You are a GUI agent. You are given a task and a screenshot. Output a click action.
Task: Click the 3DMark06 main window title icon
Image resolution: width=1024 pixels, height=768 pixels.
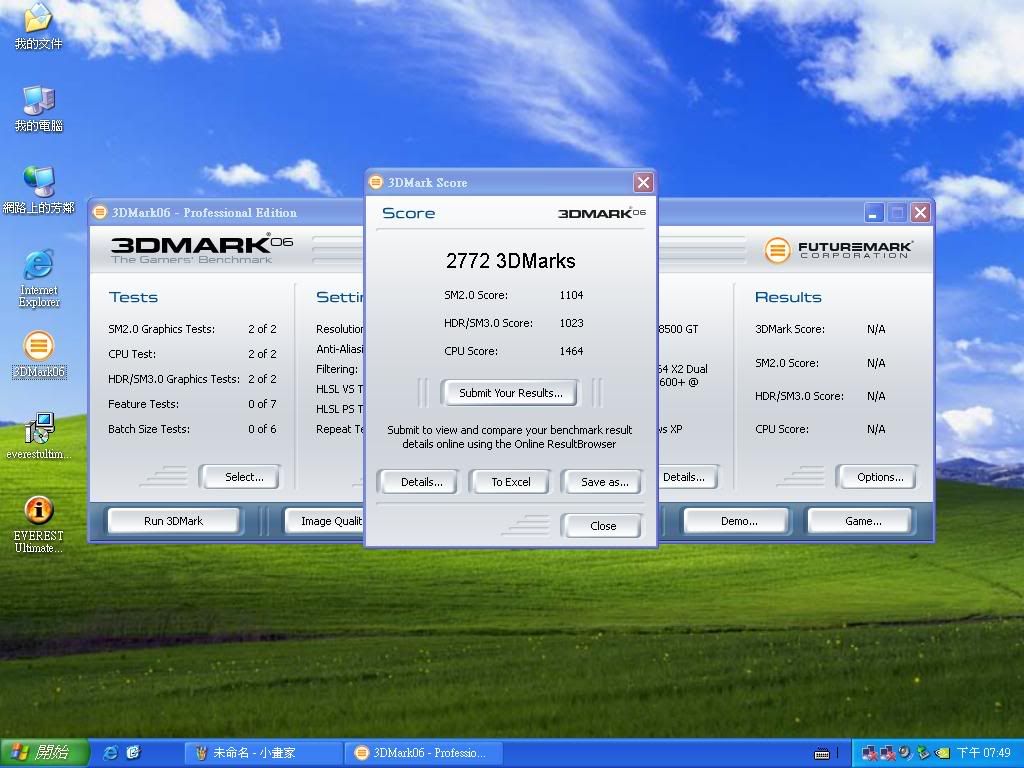click(x=99, y=212)
